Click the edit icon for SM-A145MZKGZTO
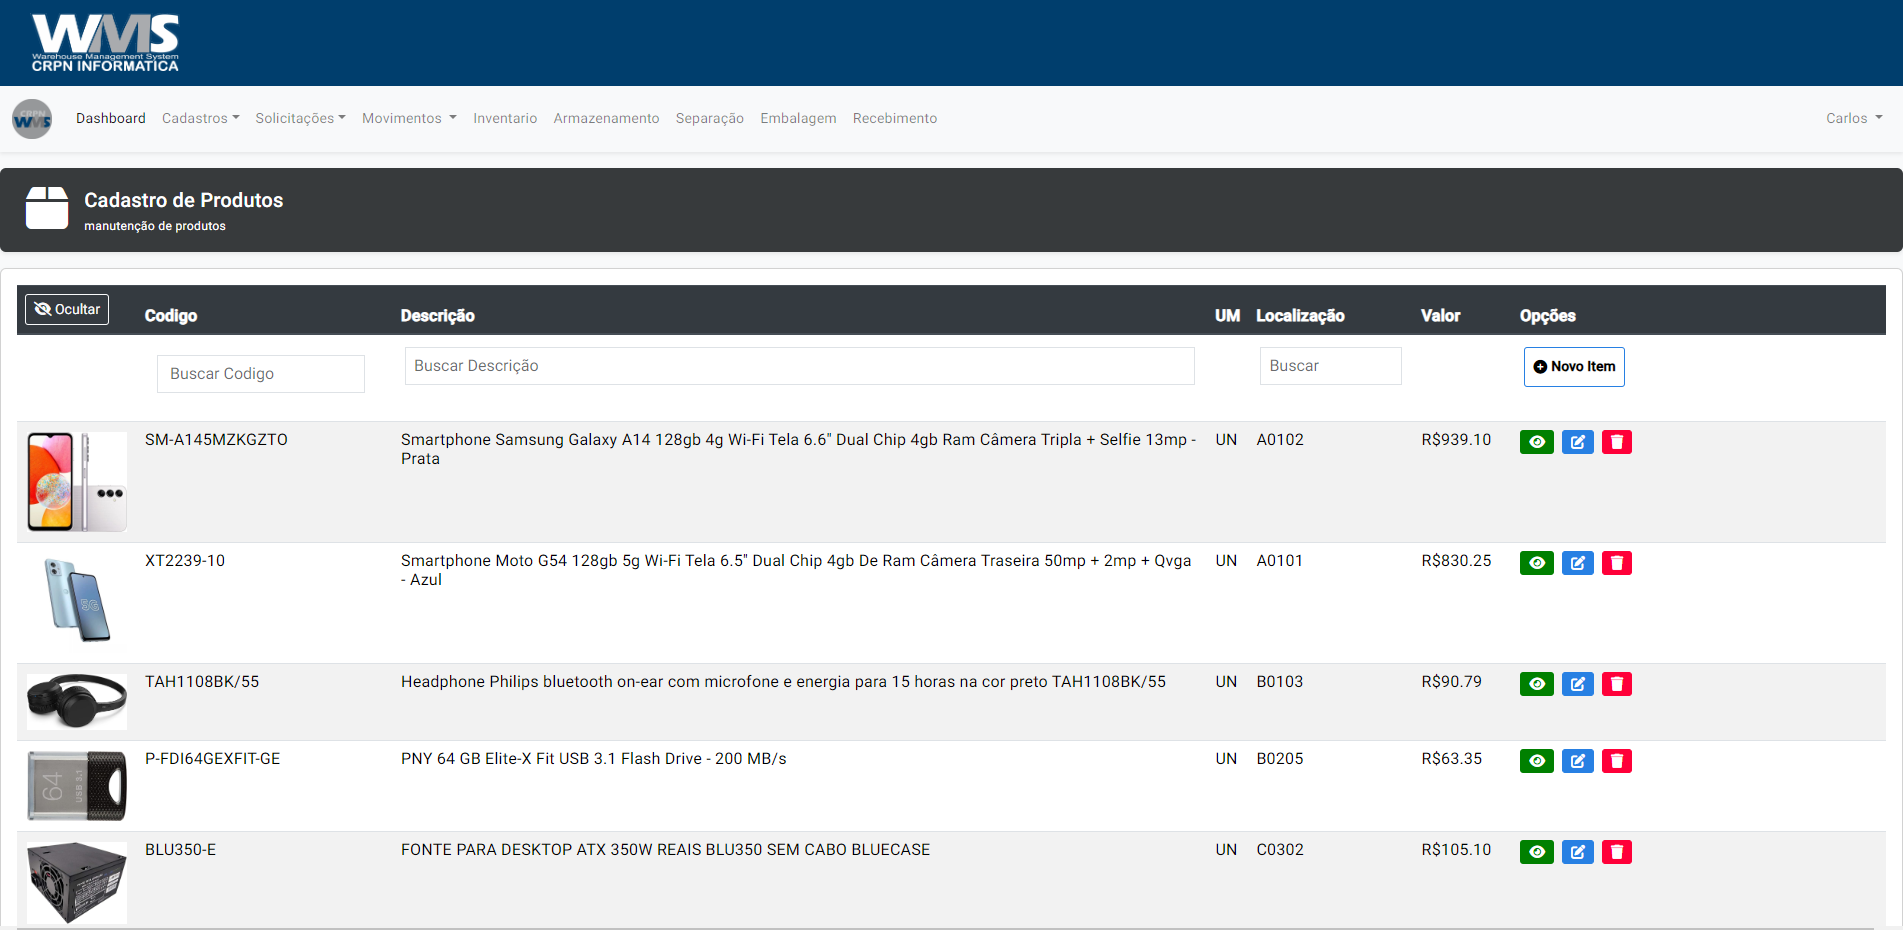The width and height of the screenshot is (1903, 930). 1577,442
